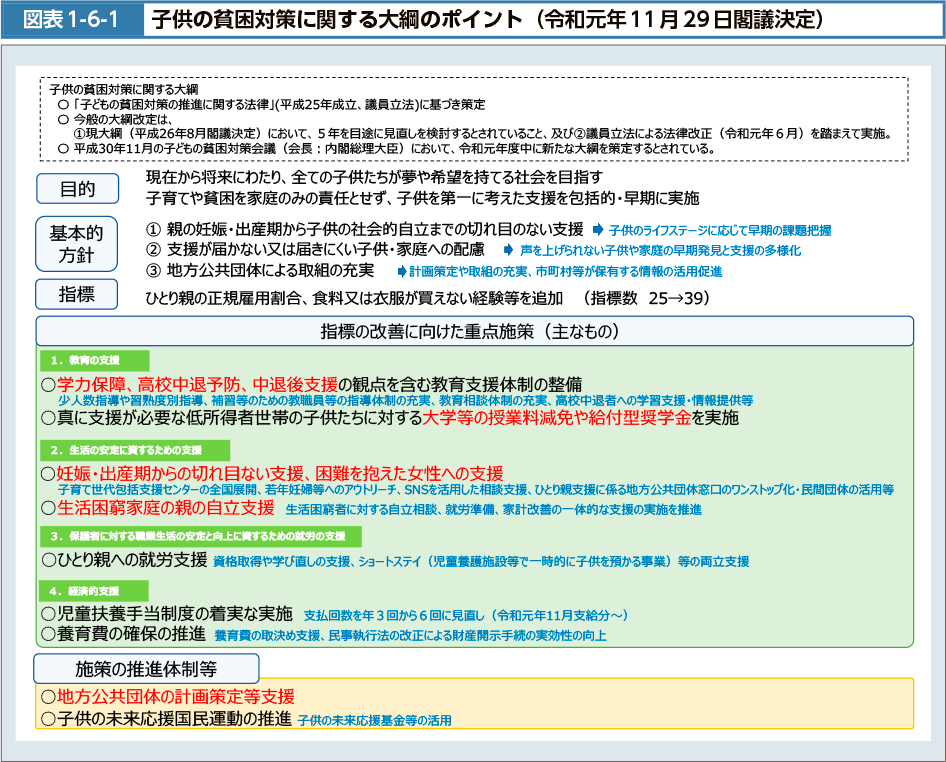Click the blue arrow before 計画策定や取組の充実
This screenshot has width=946, height=762.
pyautogui.click(x=401, y=271)
